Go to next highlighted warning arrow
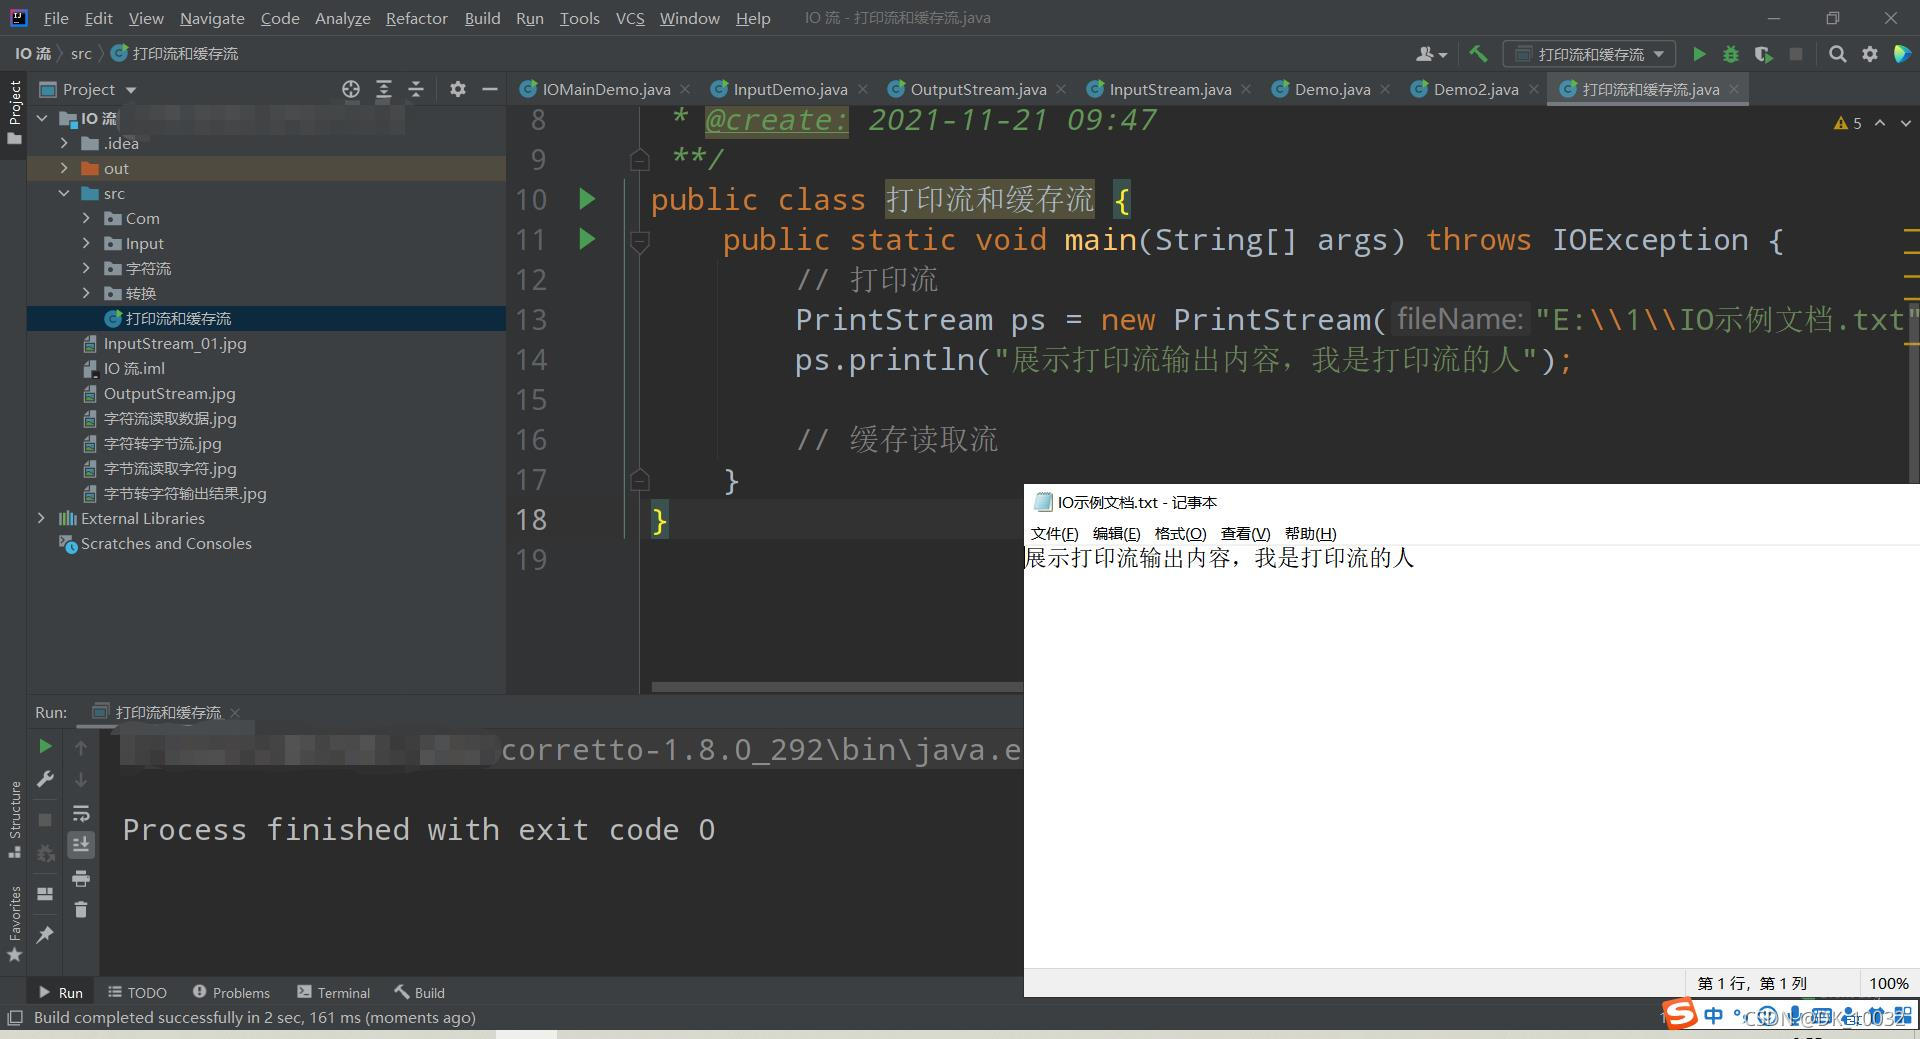This screenshot has width=1920, height=1039. coord(1906,123)
